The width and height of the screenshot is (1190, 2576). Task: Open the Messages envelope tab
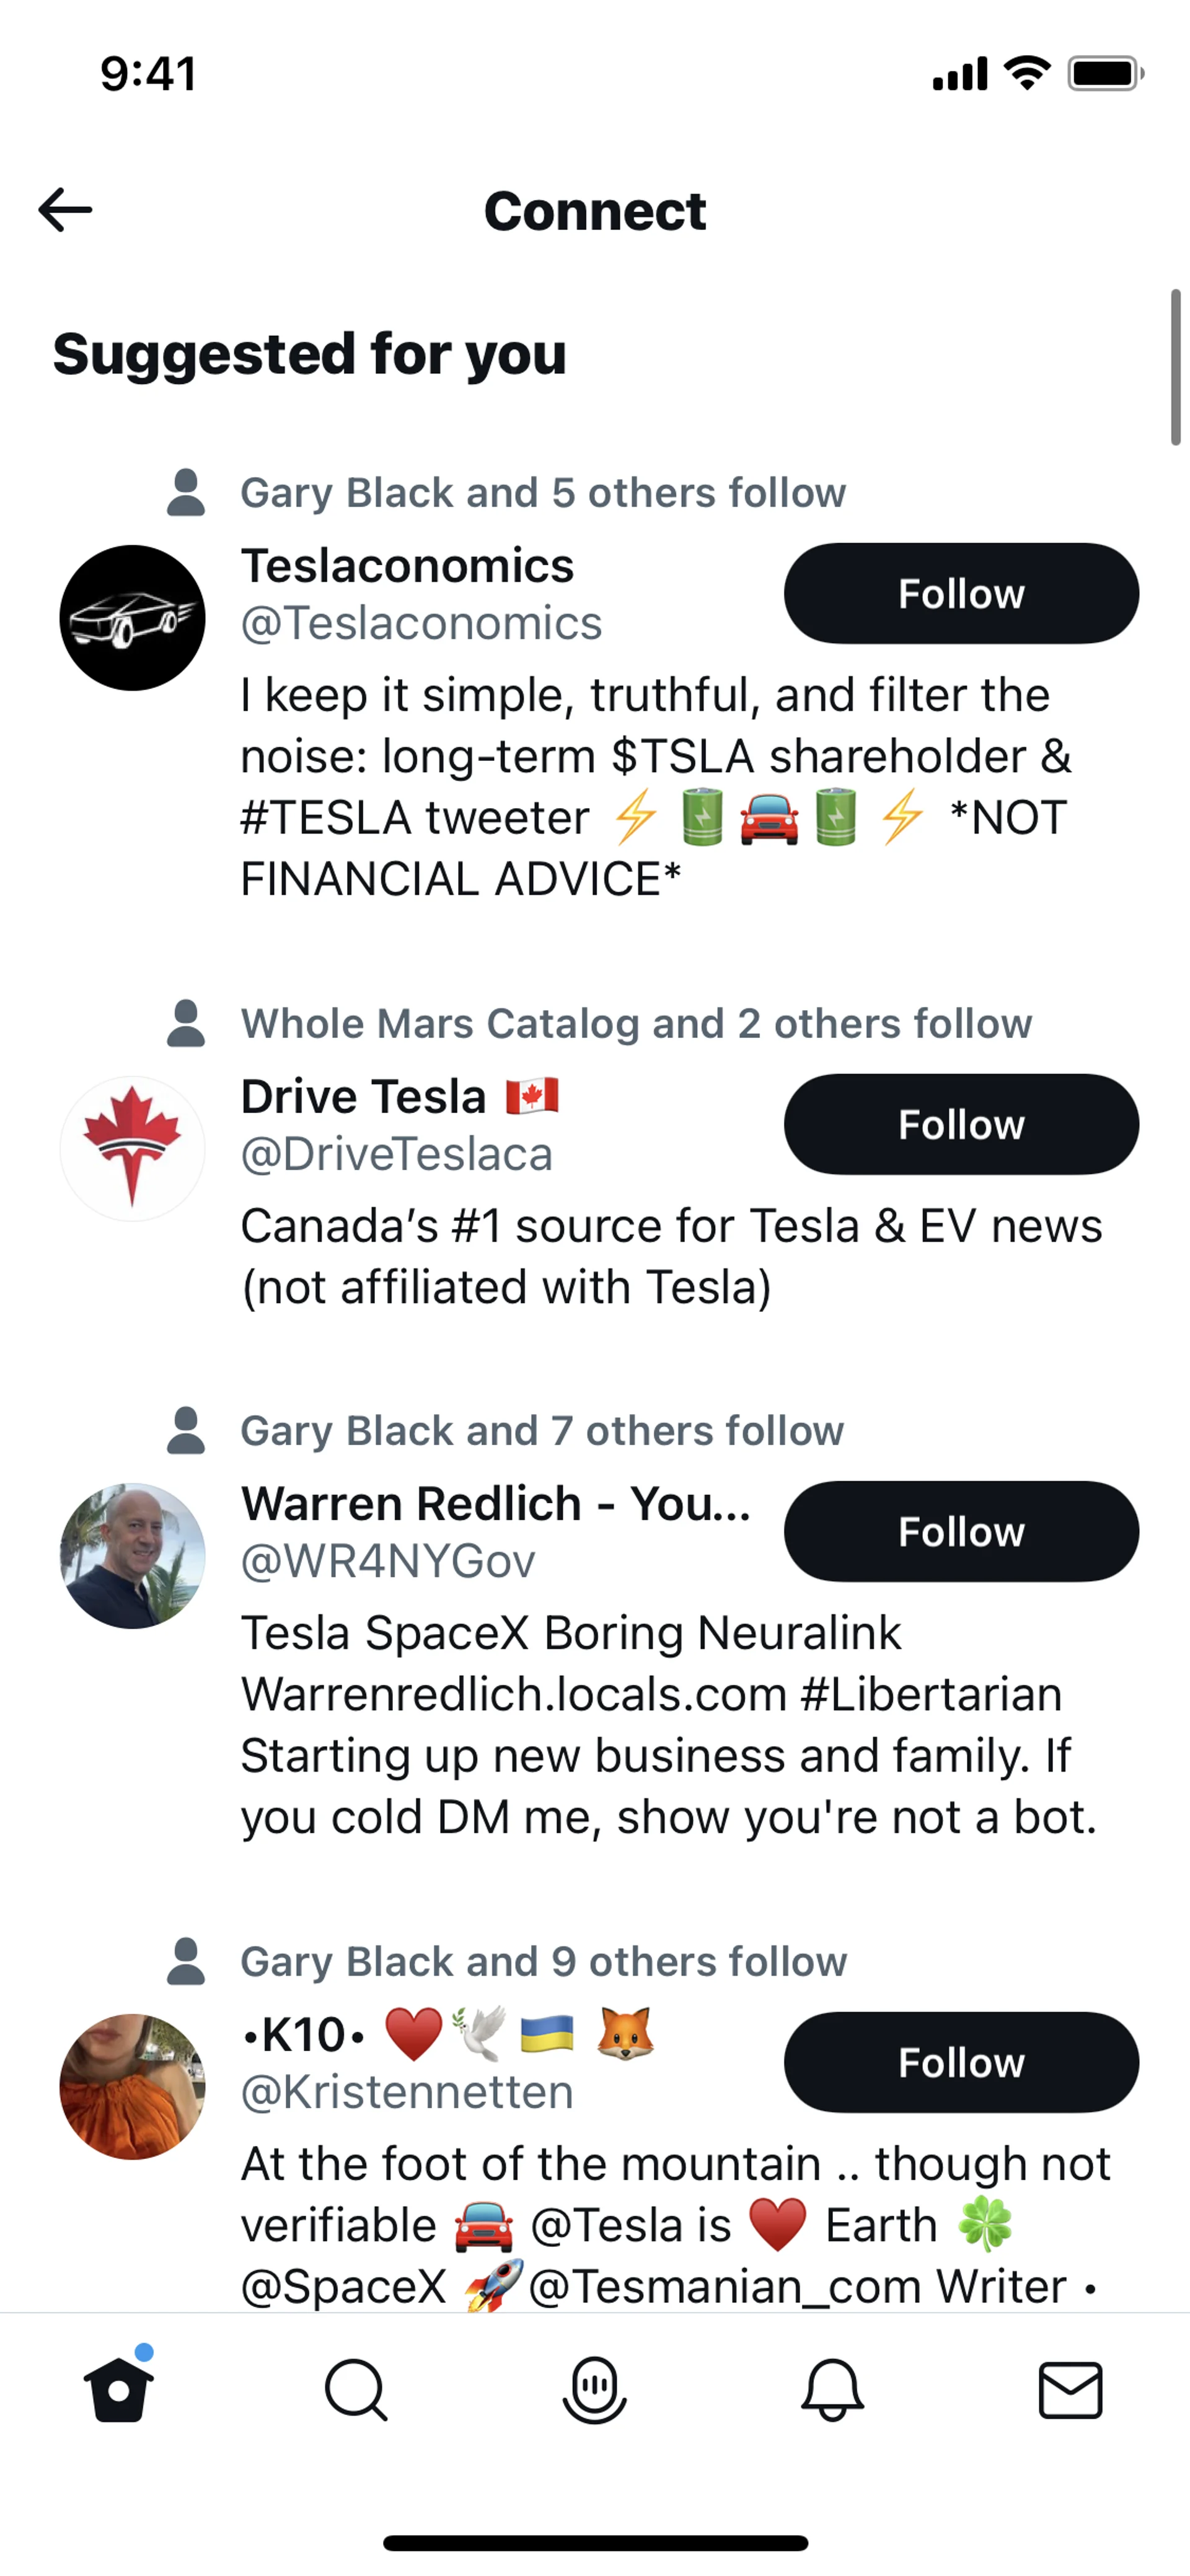[x=1070, y=2390]
